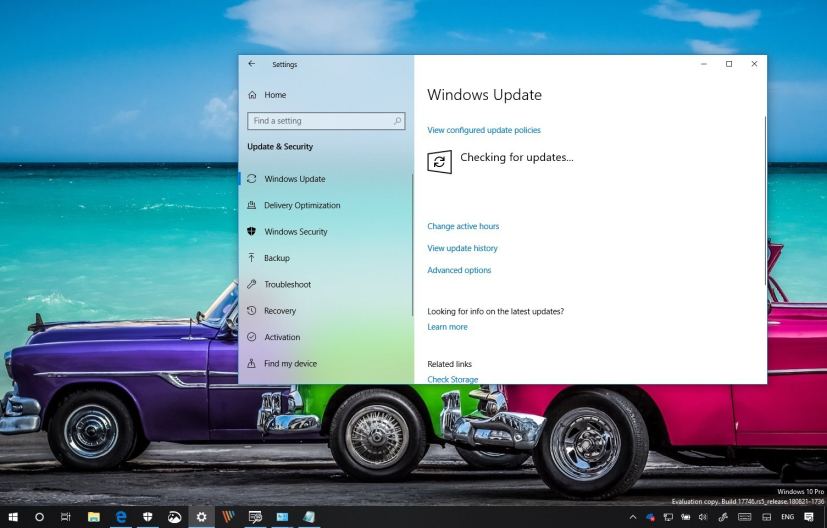The width and height of the screenshot is (827, 528).
Task: Launch File Explorer from the taskbar
Action: click(x=94, y=517)
